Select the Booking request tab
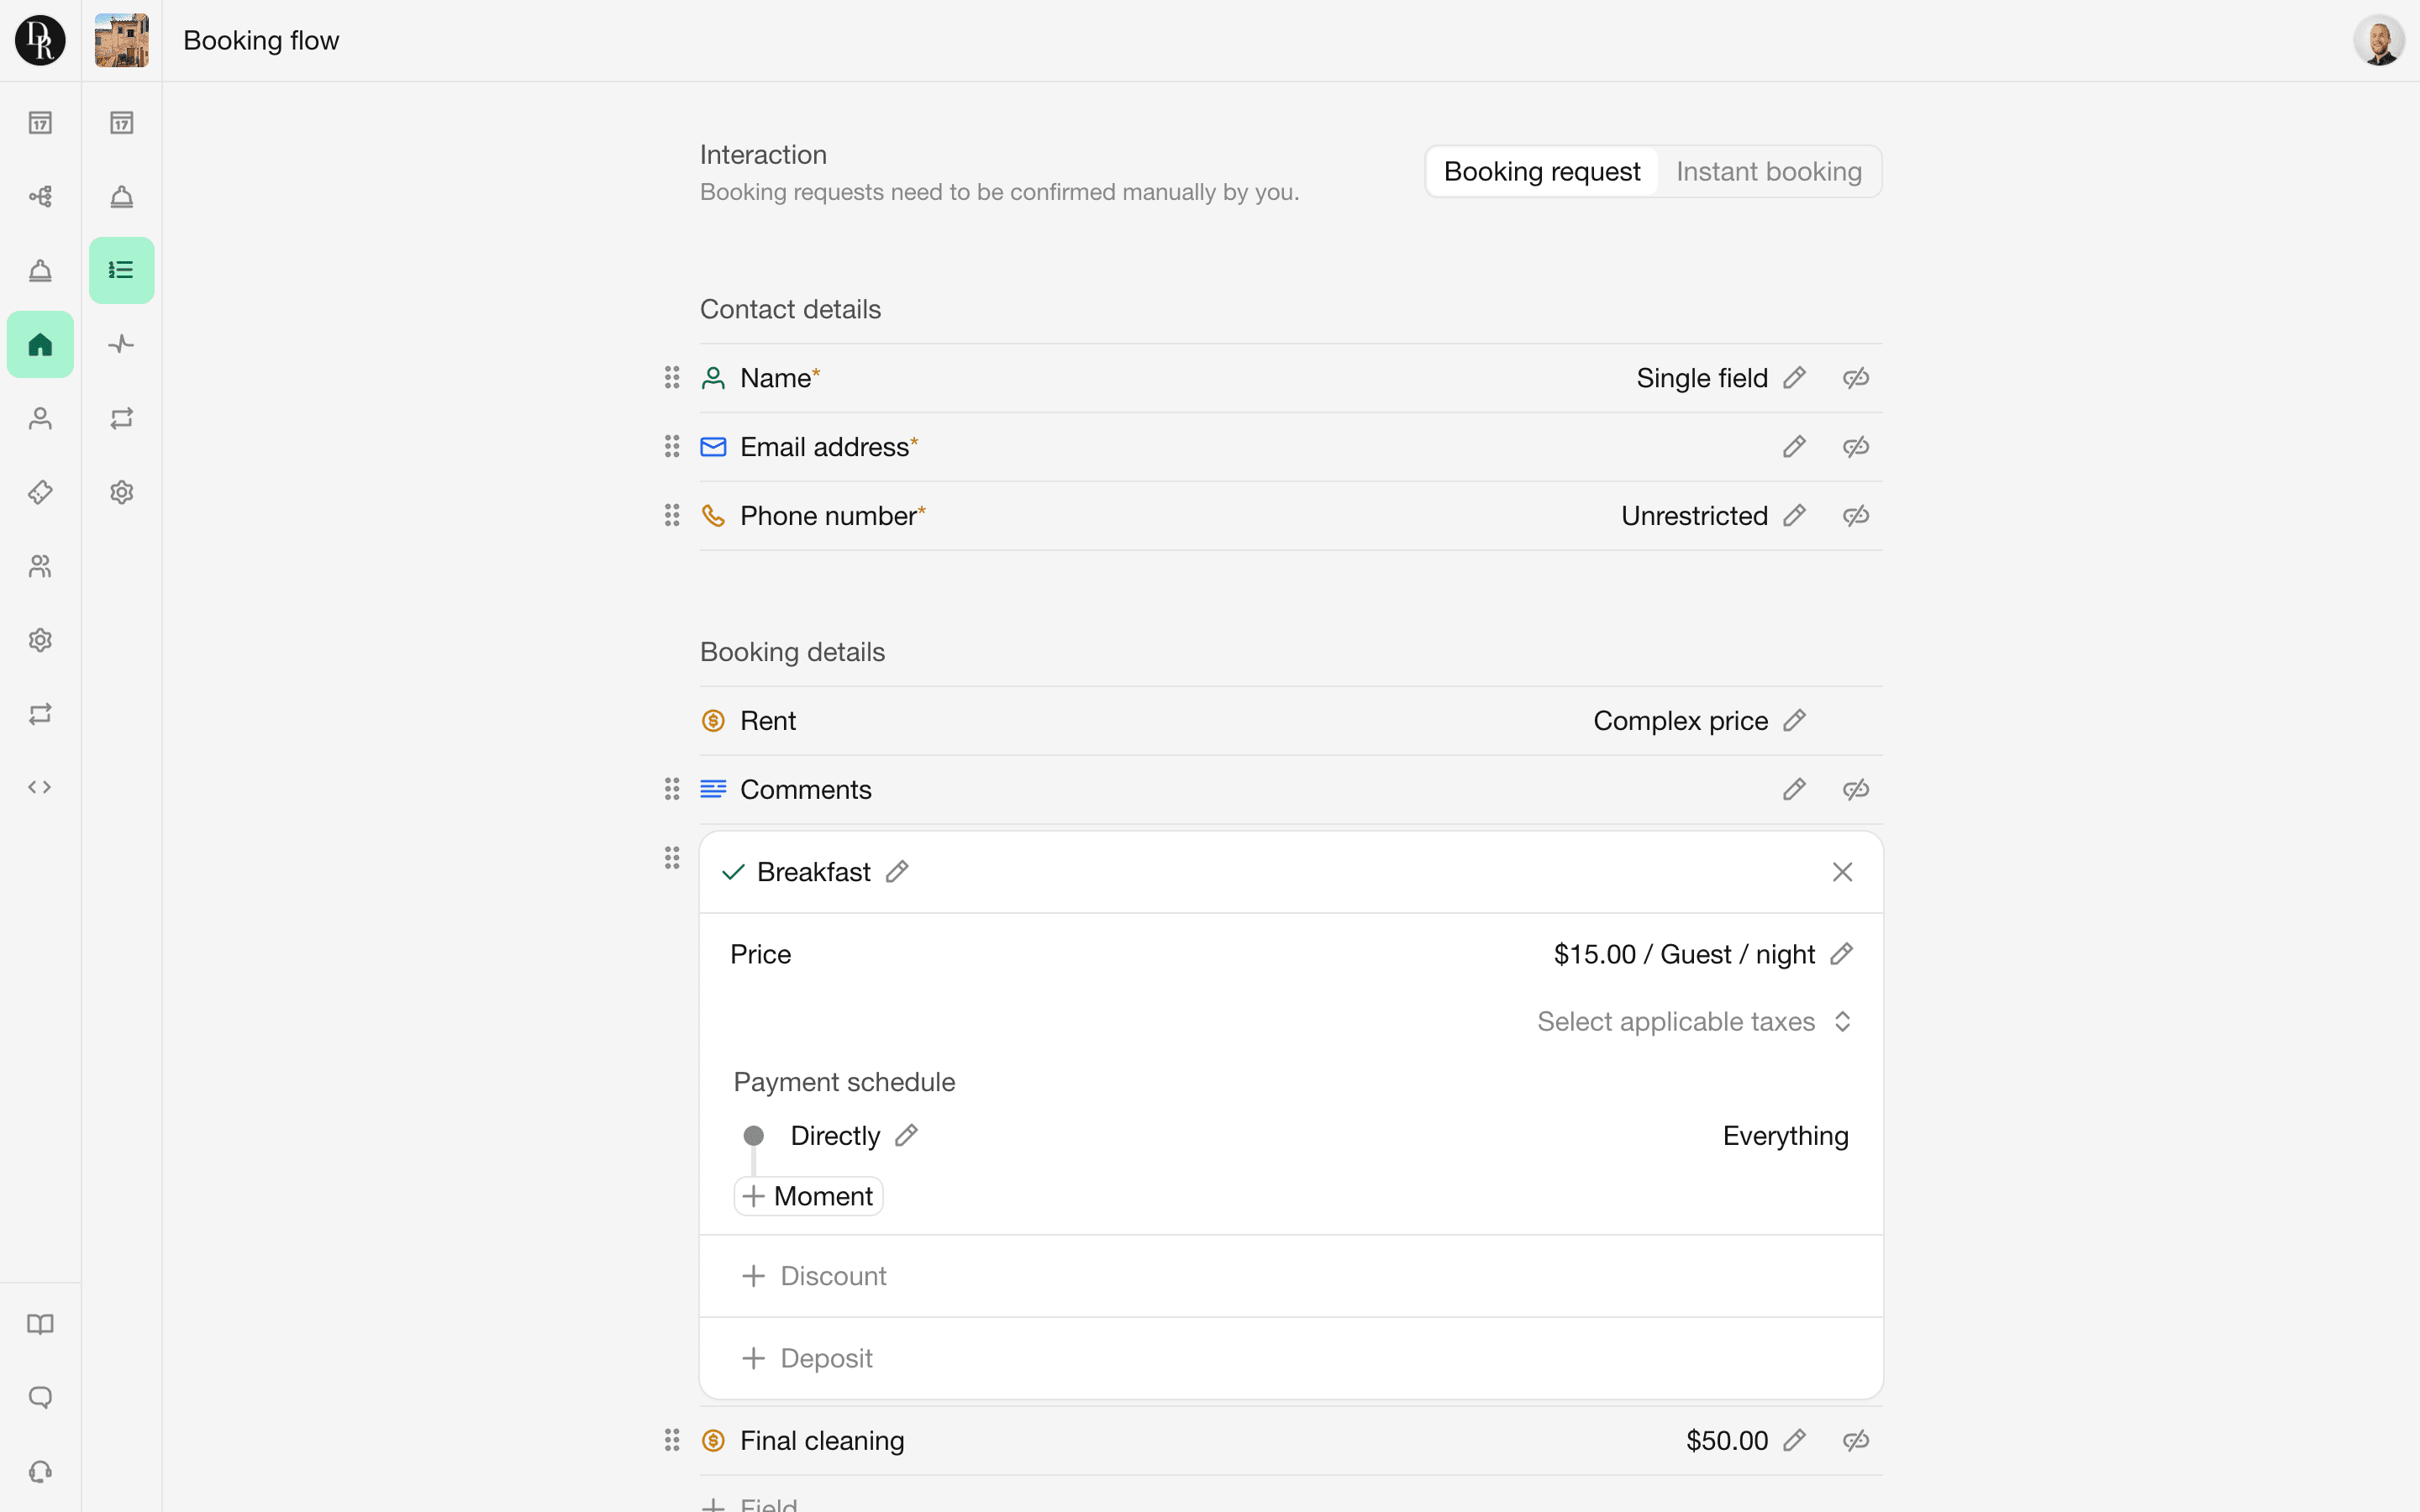Image resolution: width=2420 pixels, height=1512 pixels. click(1541, 172)
